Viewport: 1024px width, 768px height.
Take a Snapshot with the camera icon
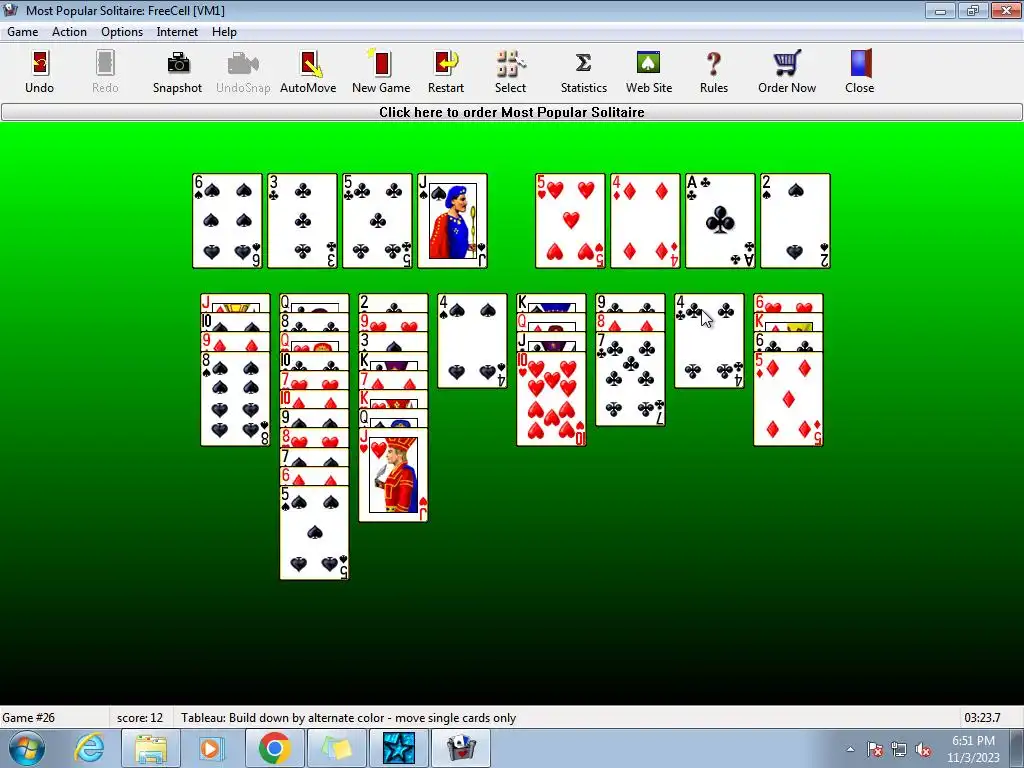(x=177, y=72)
